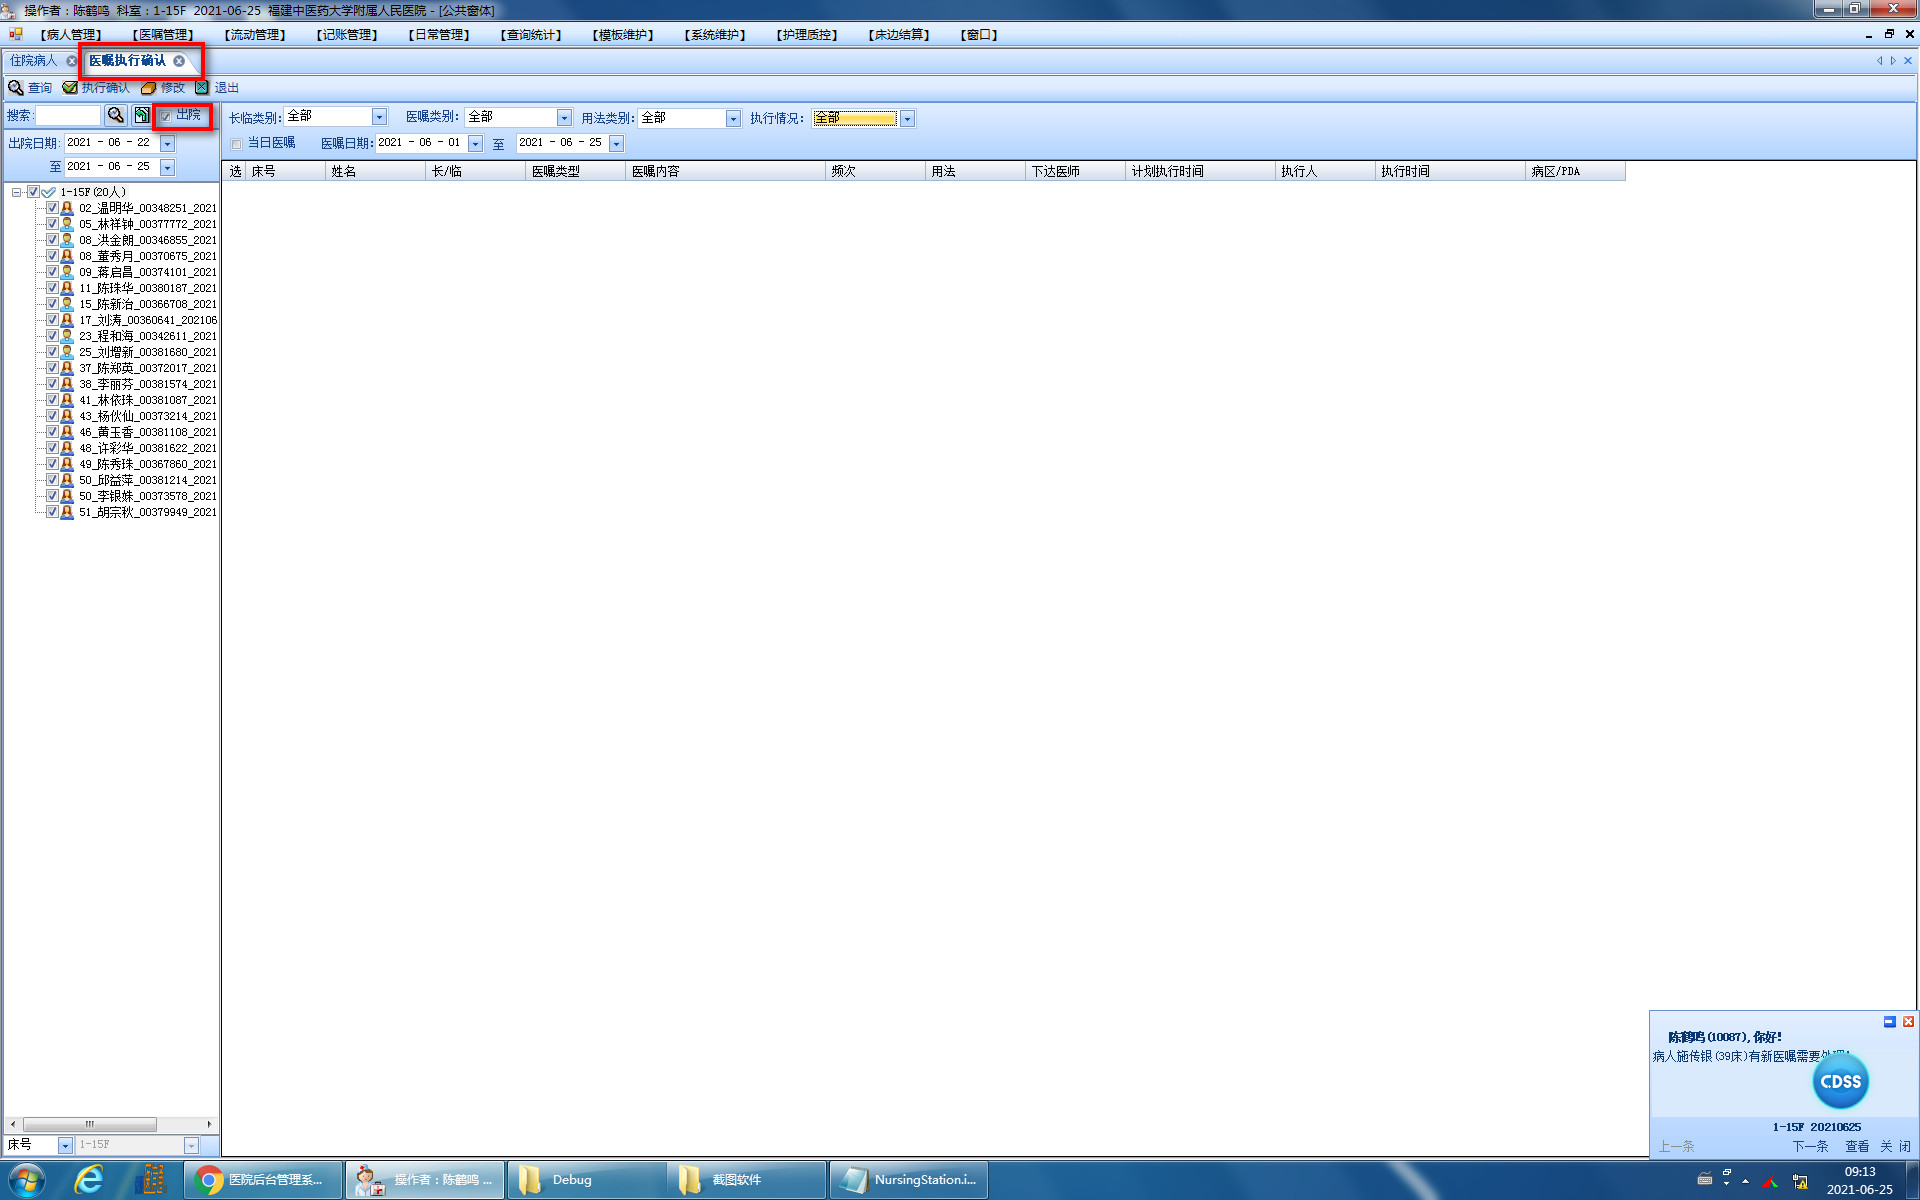Click the magnifier search button beside 搜索 field
The height and width of the screenshot is (1200, 1920).
(116, 116)
